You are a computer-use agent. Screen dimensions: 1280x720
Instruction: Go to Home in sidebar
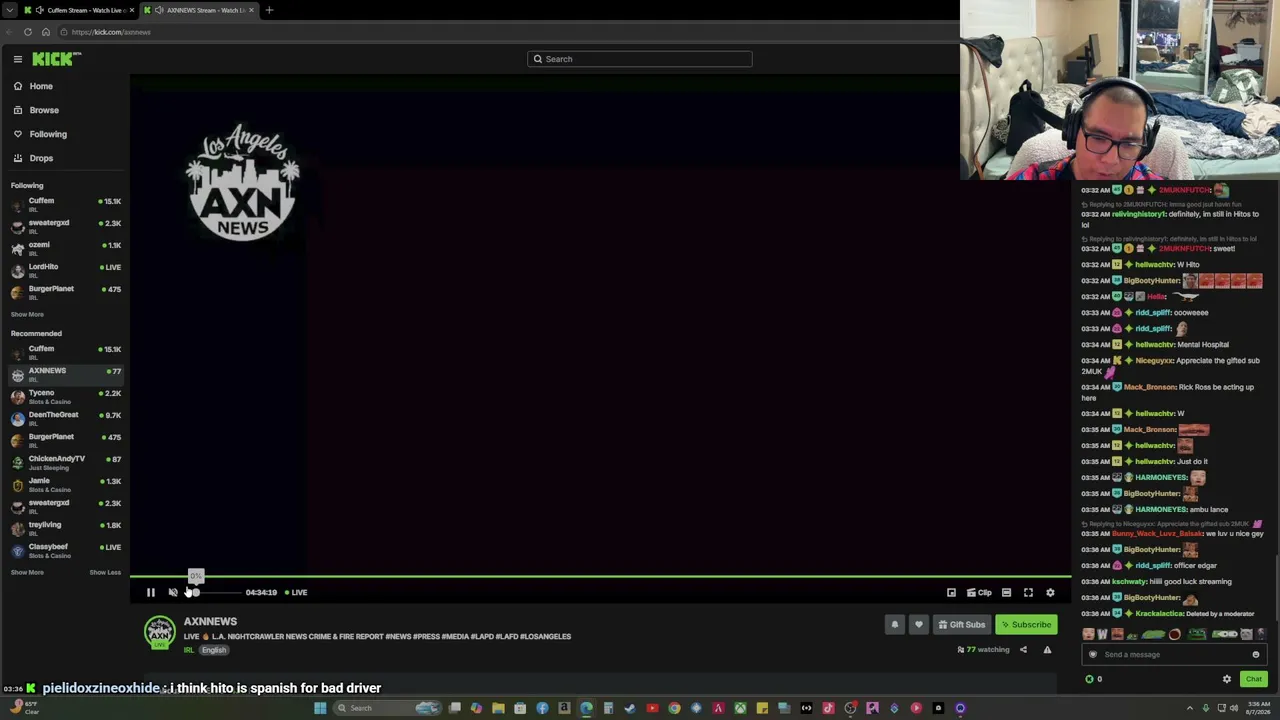41,86
